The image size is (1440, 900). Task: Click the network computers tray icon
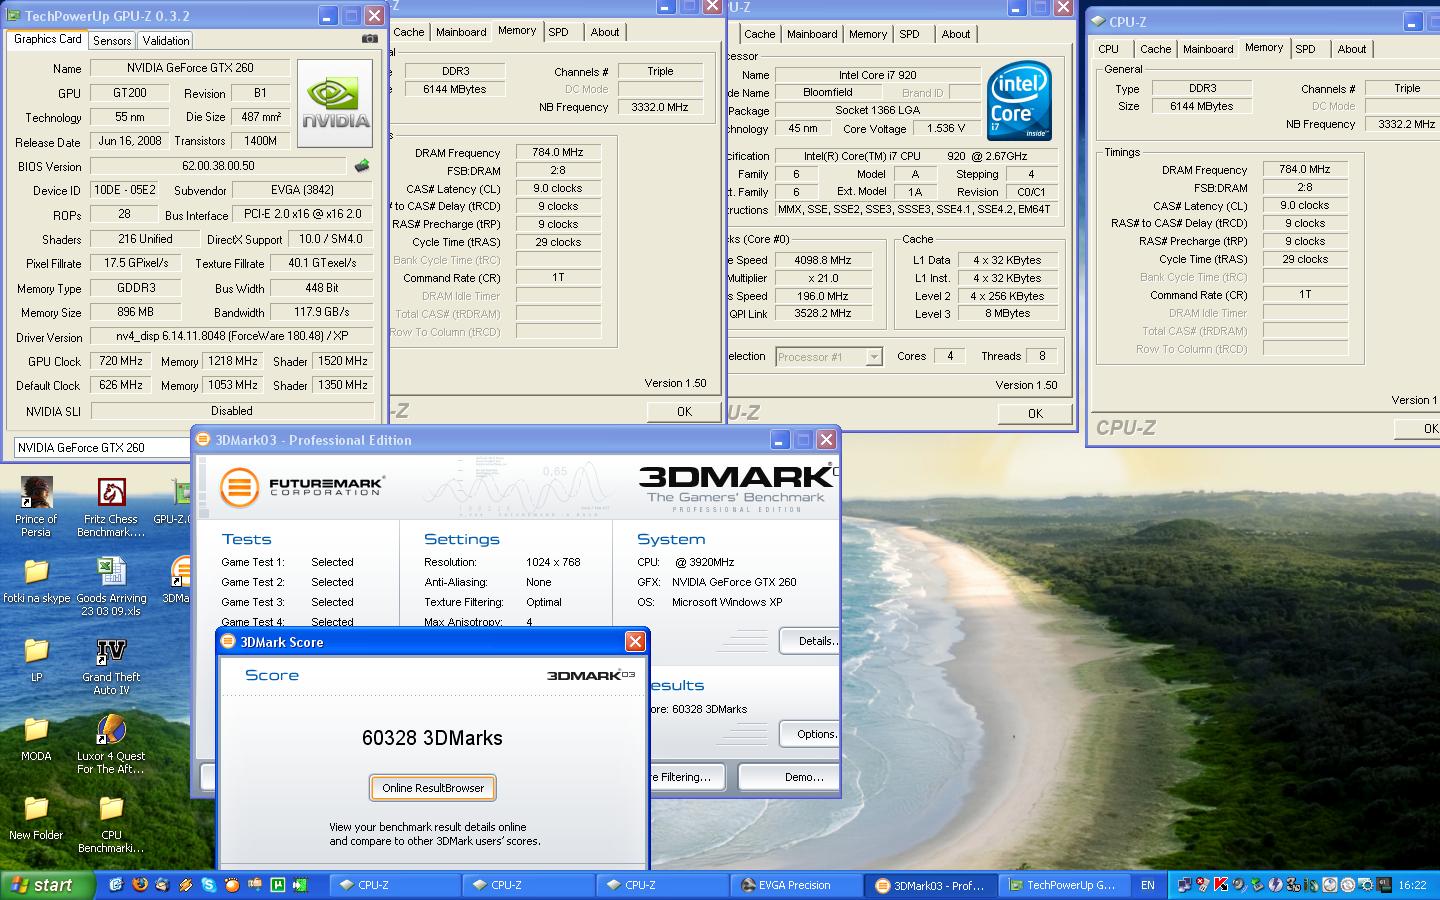1184,885
